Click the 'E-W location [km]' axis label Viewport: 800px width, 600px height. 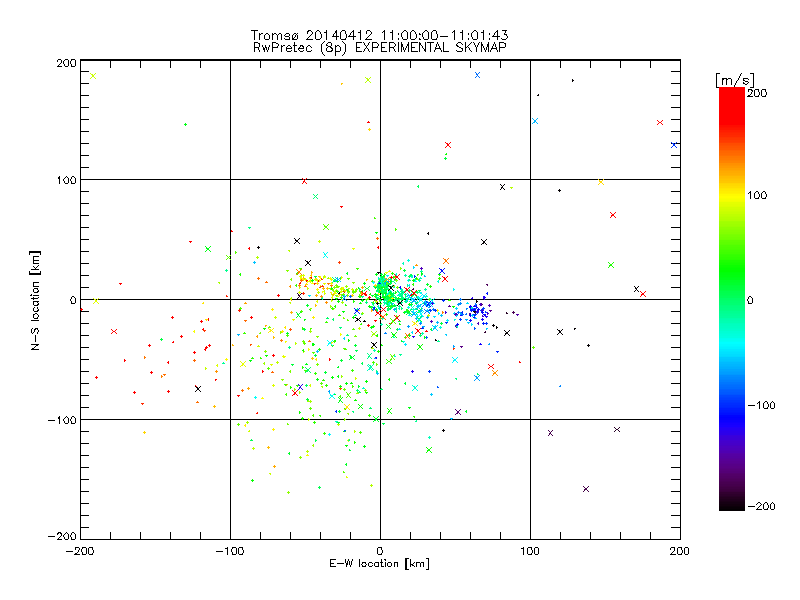(379, 564)
